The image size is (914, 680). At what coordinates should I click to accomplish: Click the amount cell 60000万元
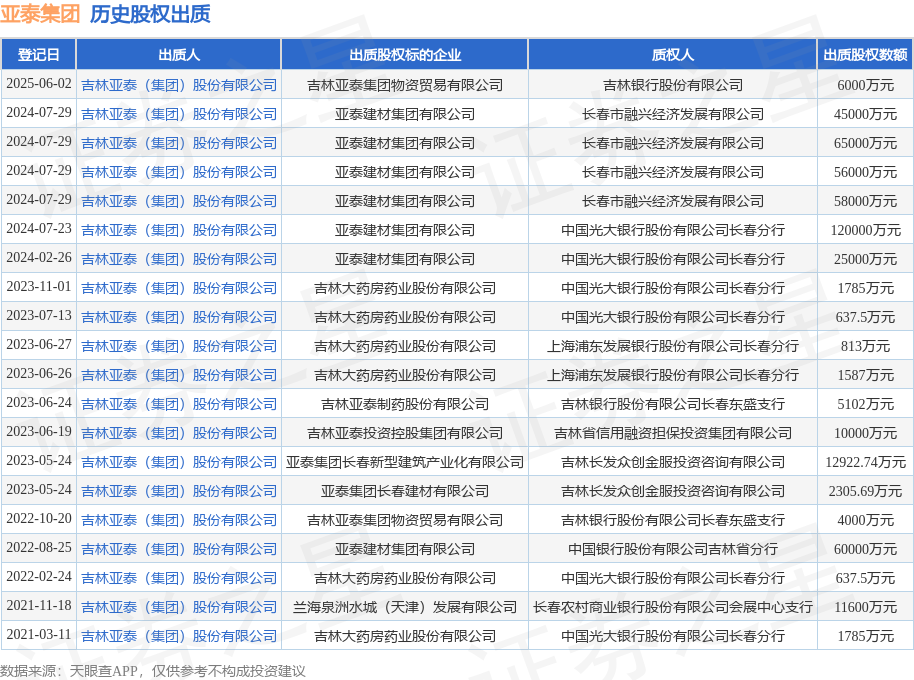[x=866, y=549]
